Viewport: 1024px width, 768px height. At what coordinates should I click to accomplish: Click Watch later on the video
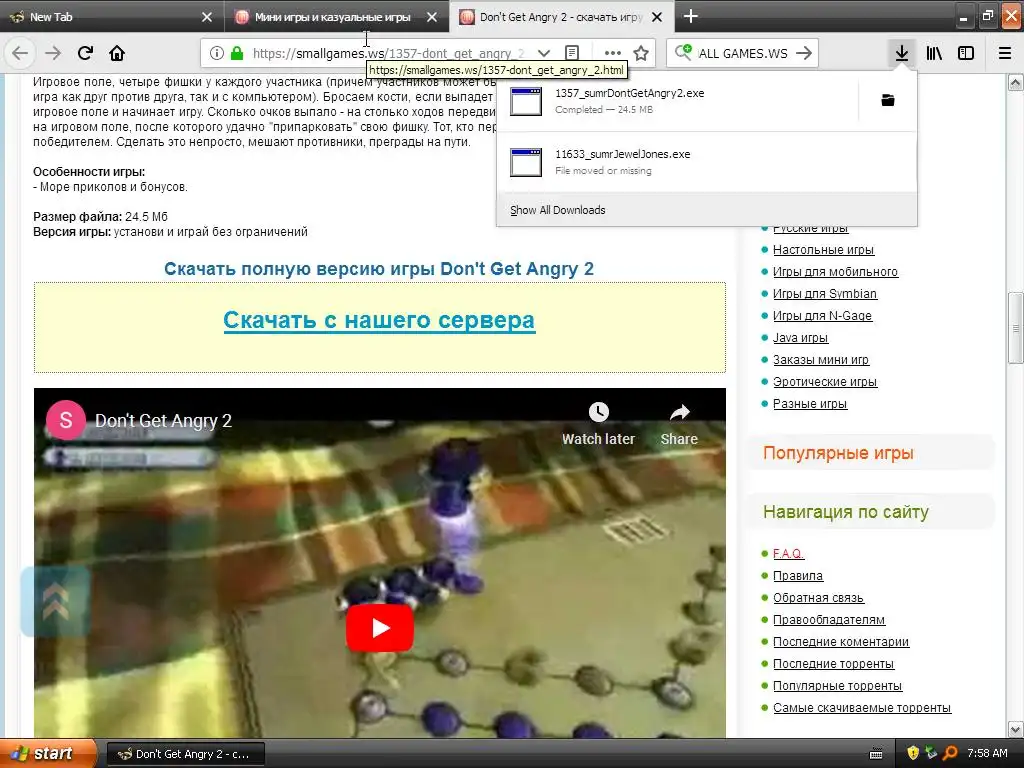598,424
